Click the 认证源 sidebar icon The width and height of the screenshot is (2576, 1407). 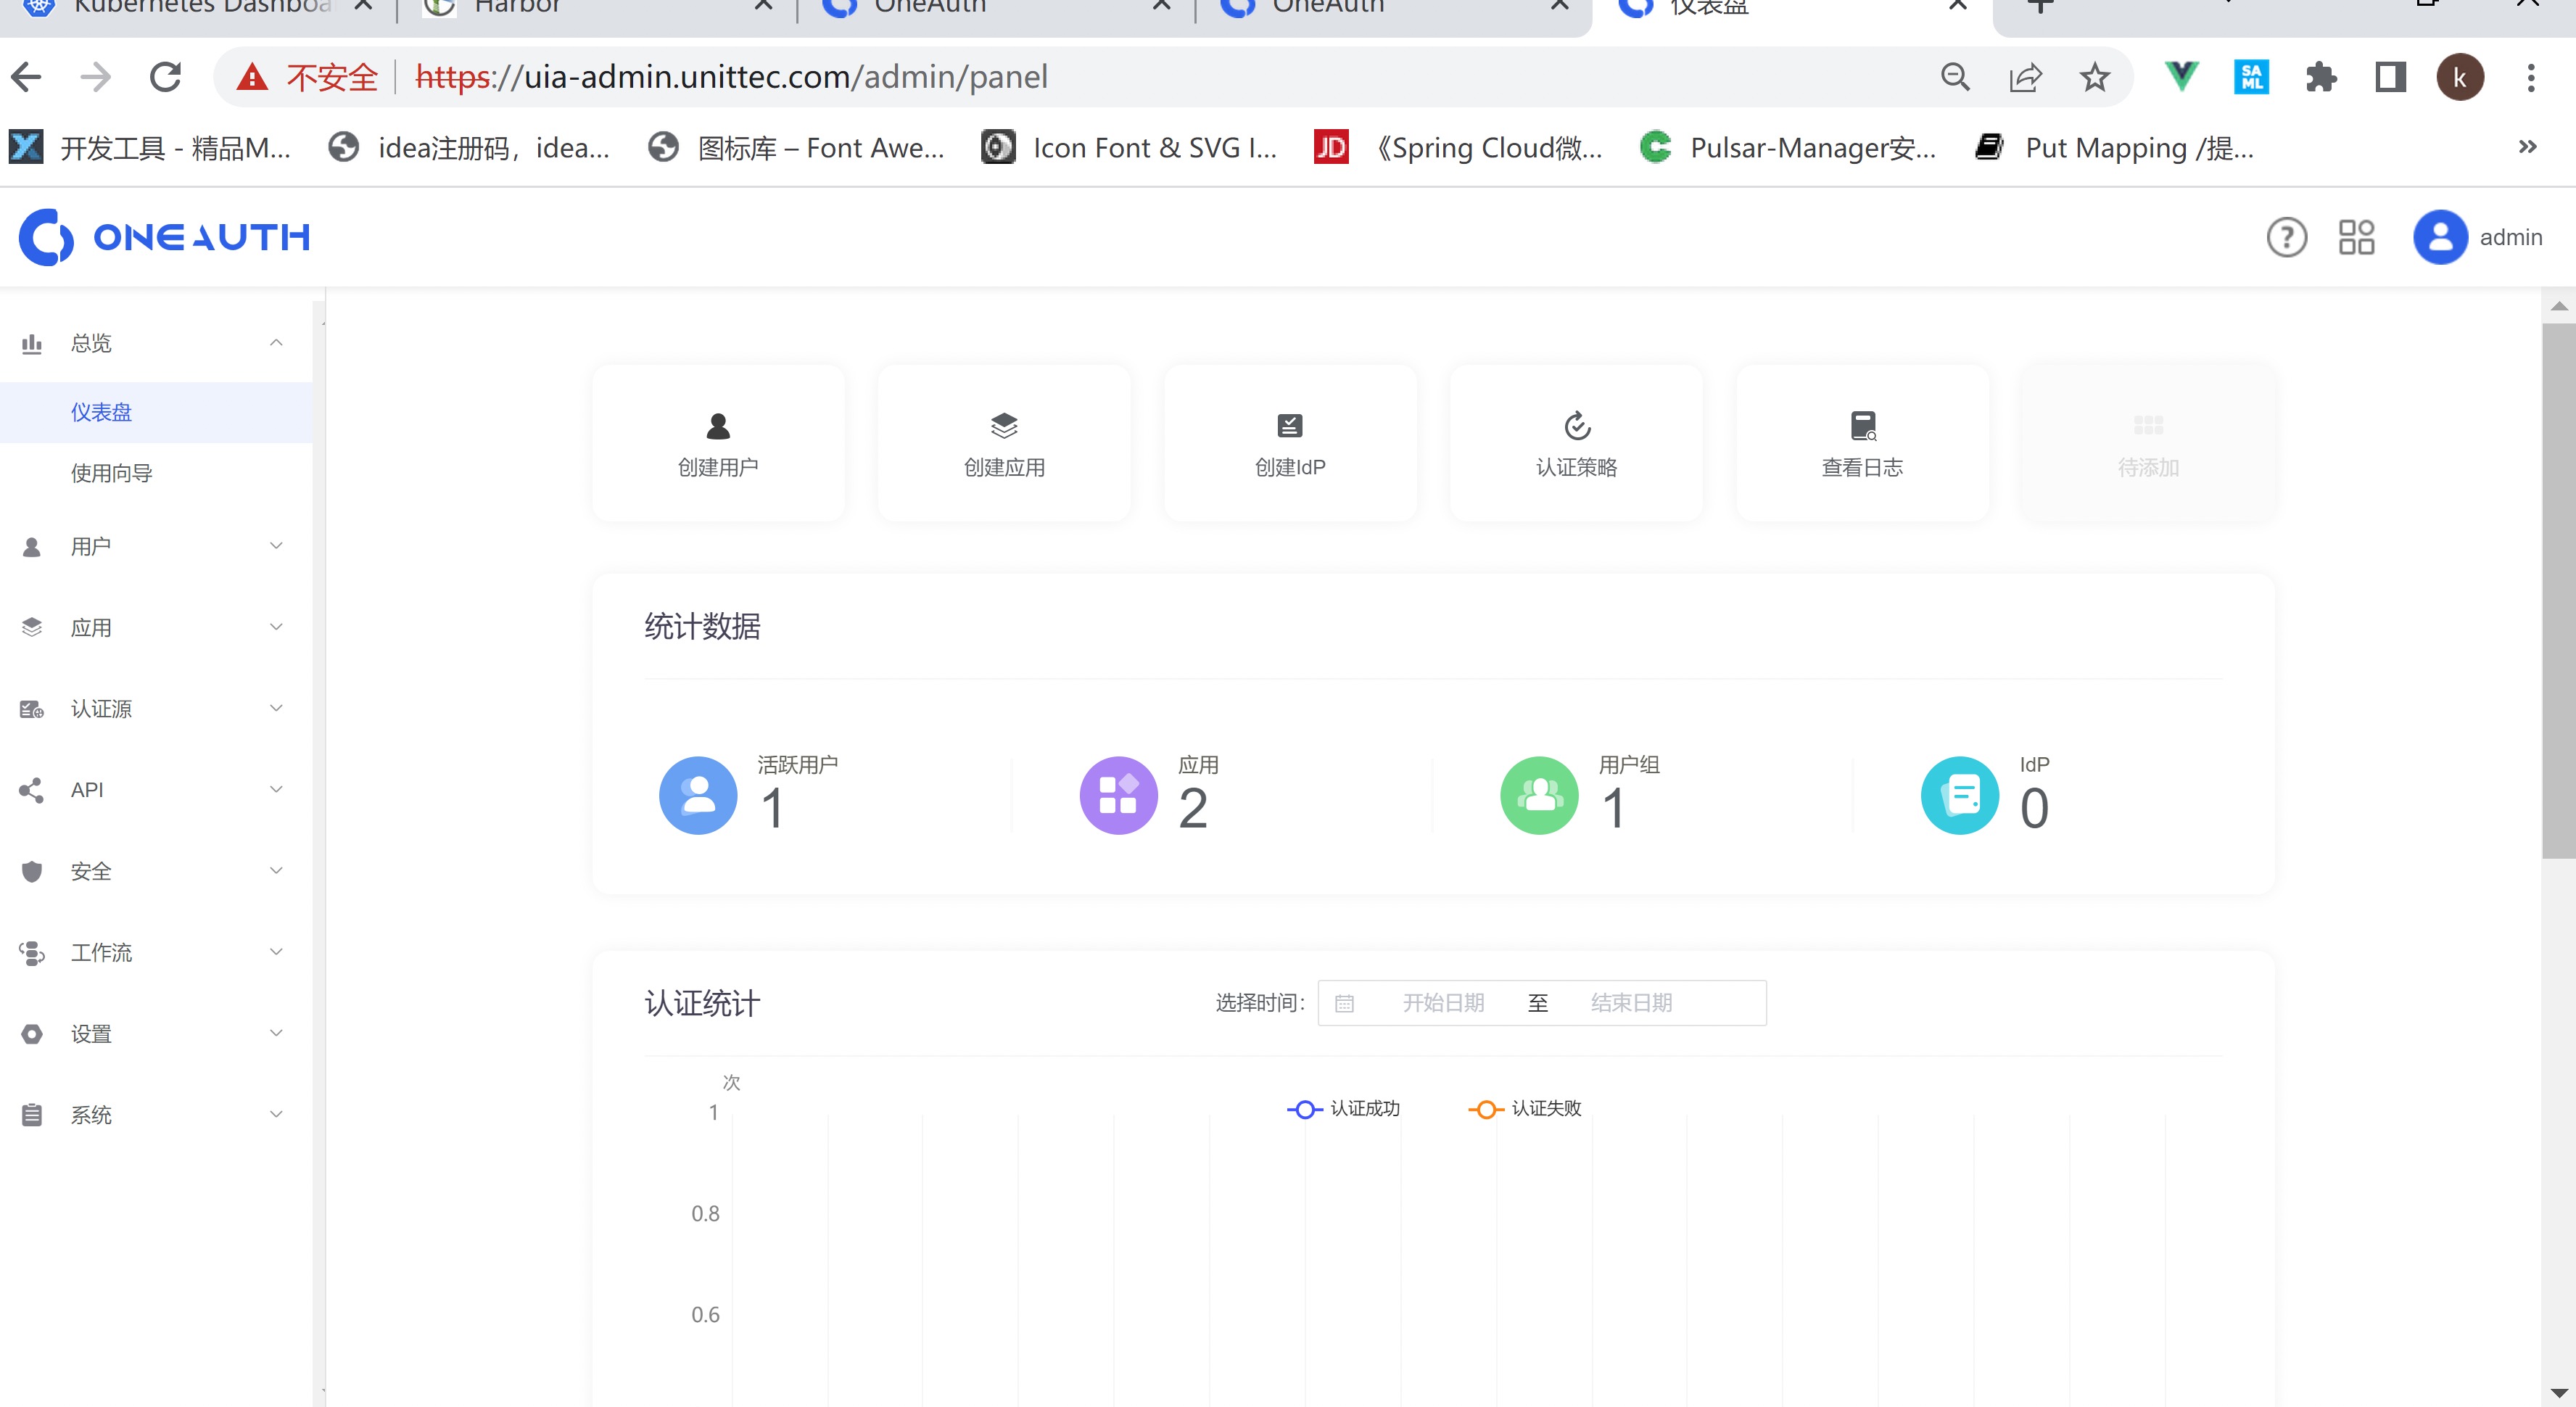tap(32, 709)
